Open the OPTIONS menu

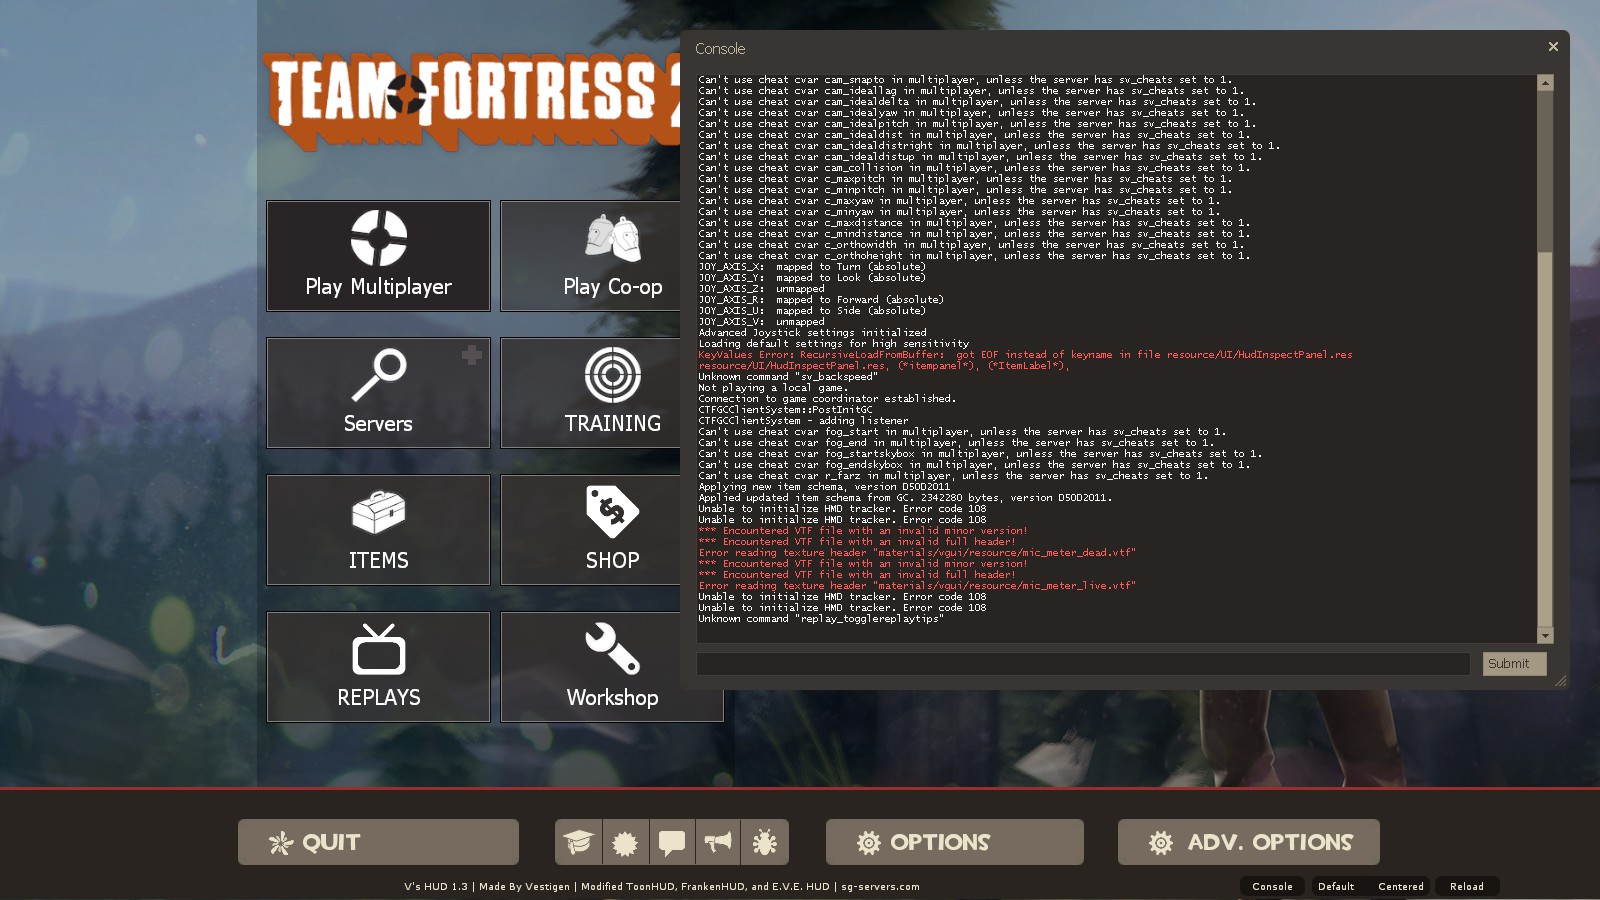(x=955, y=842)
